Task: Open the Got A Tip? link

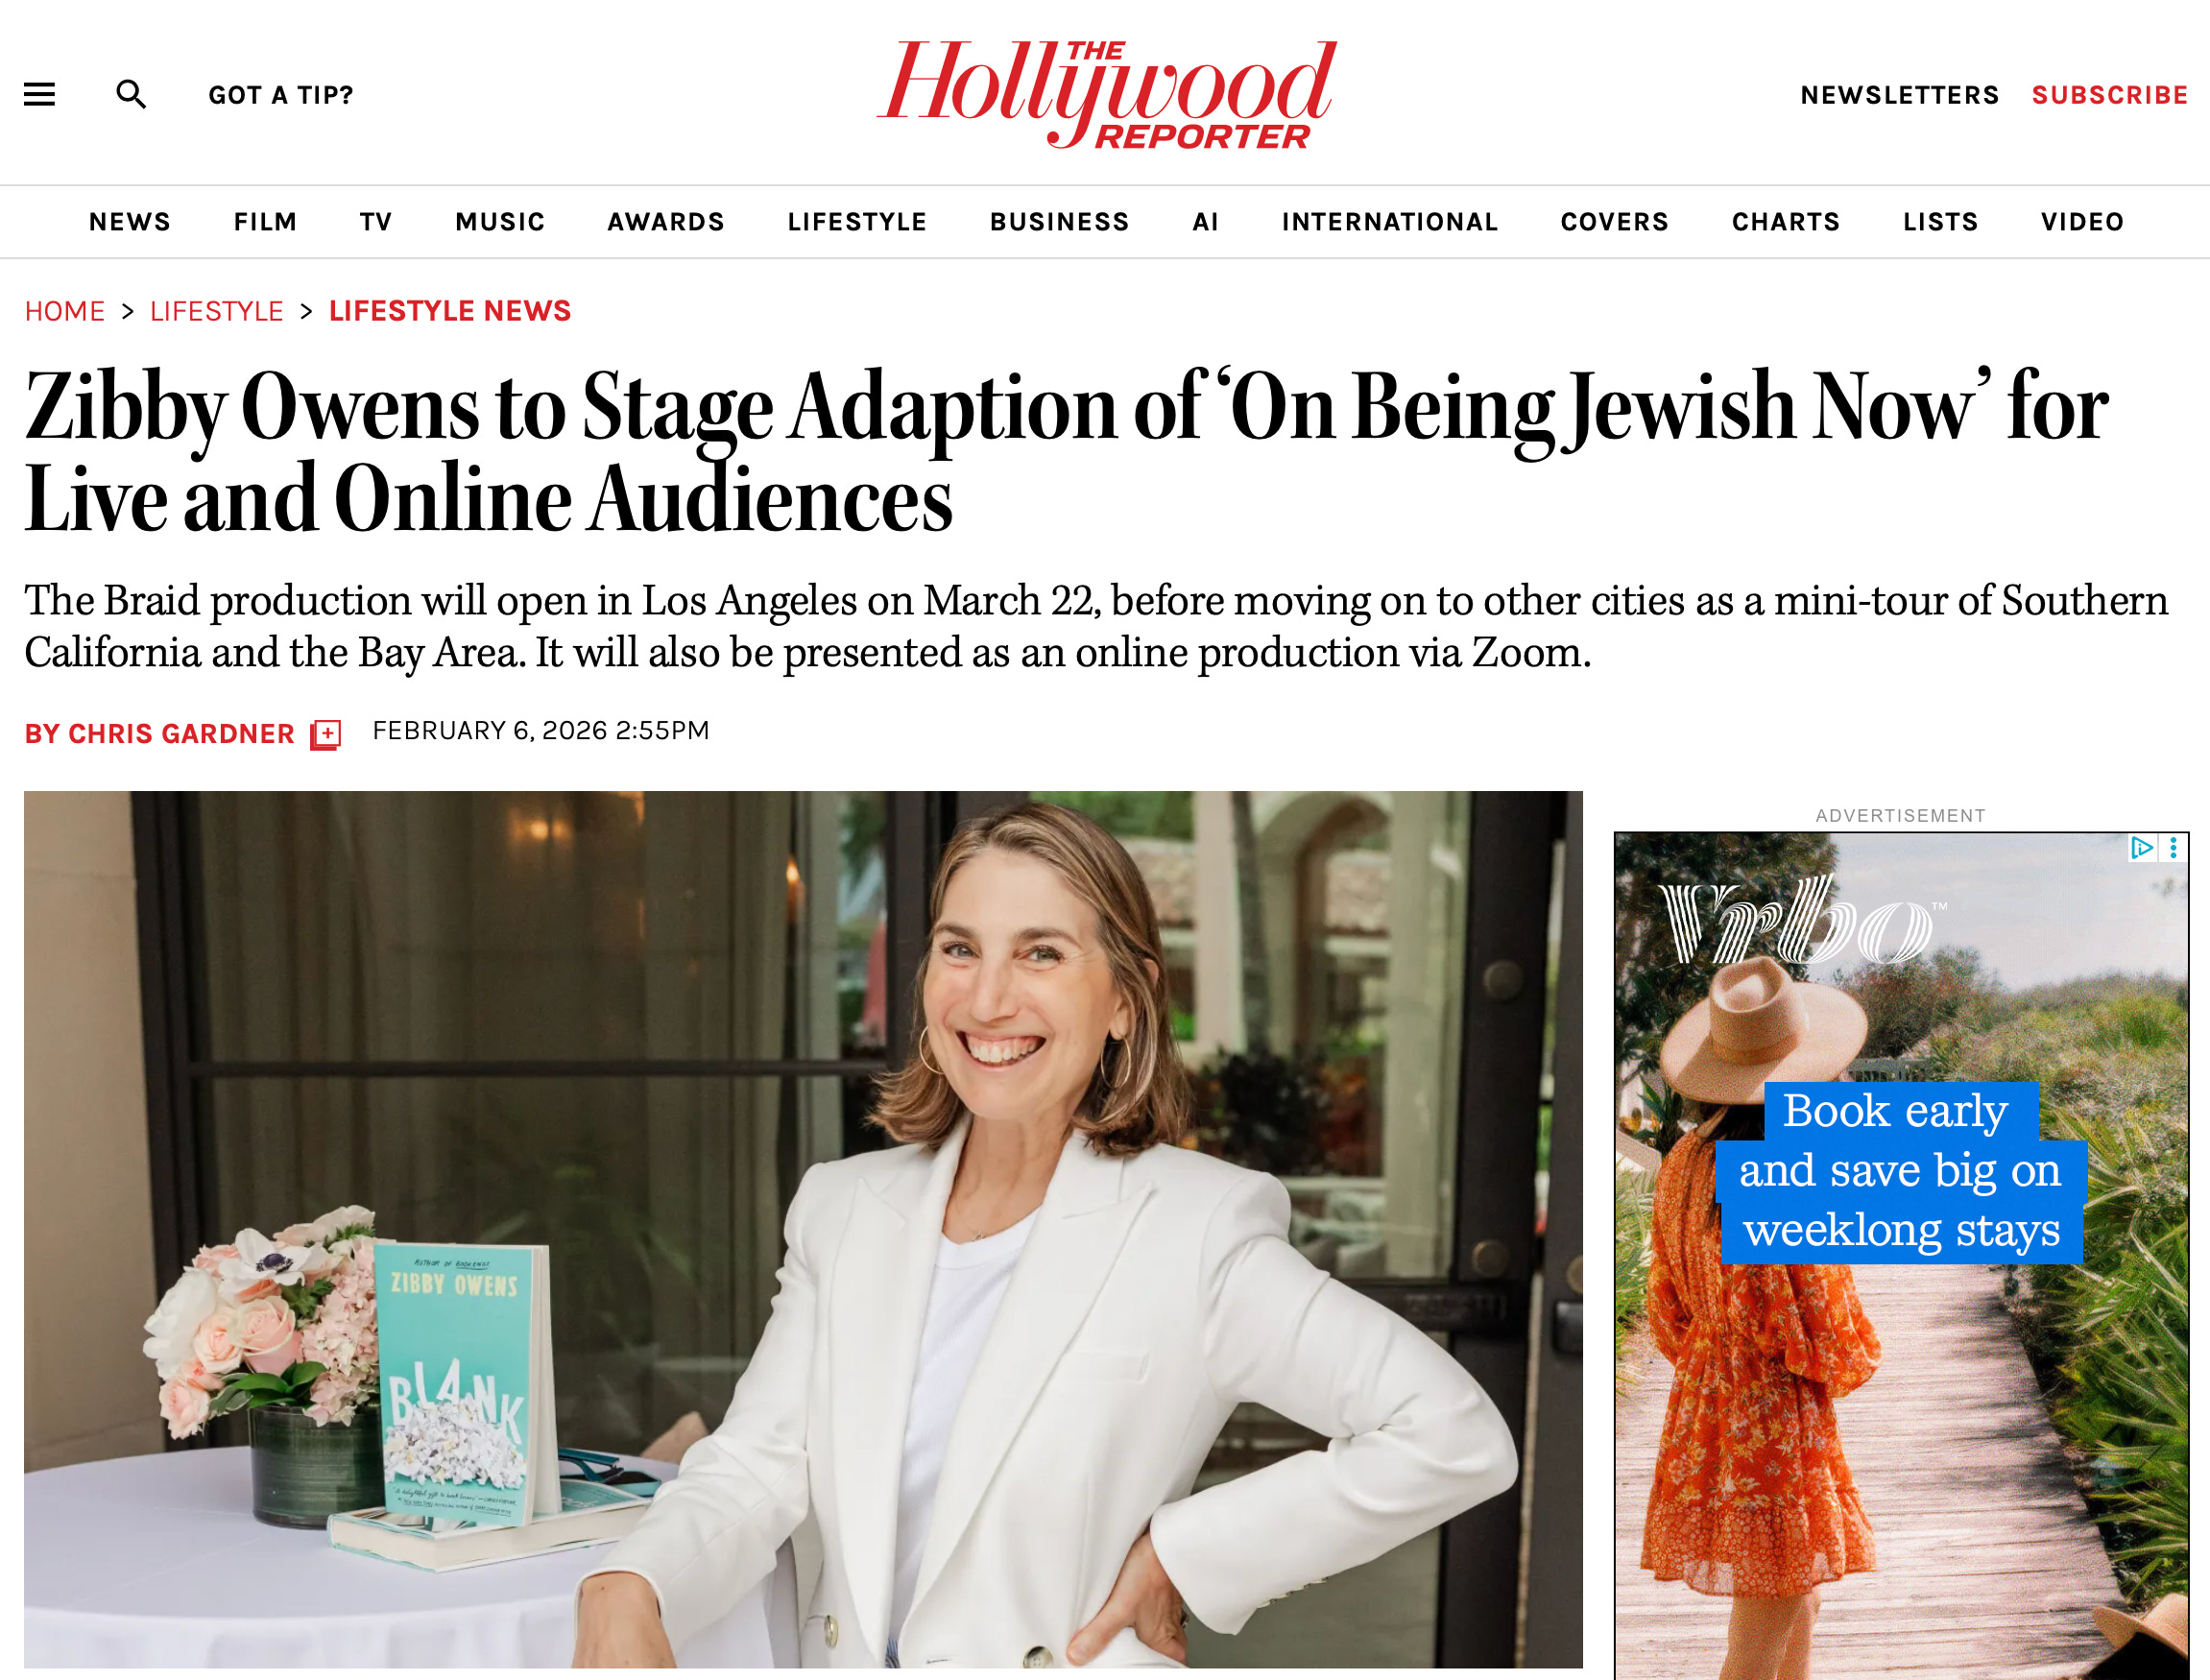Action: click(281, 95)
